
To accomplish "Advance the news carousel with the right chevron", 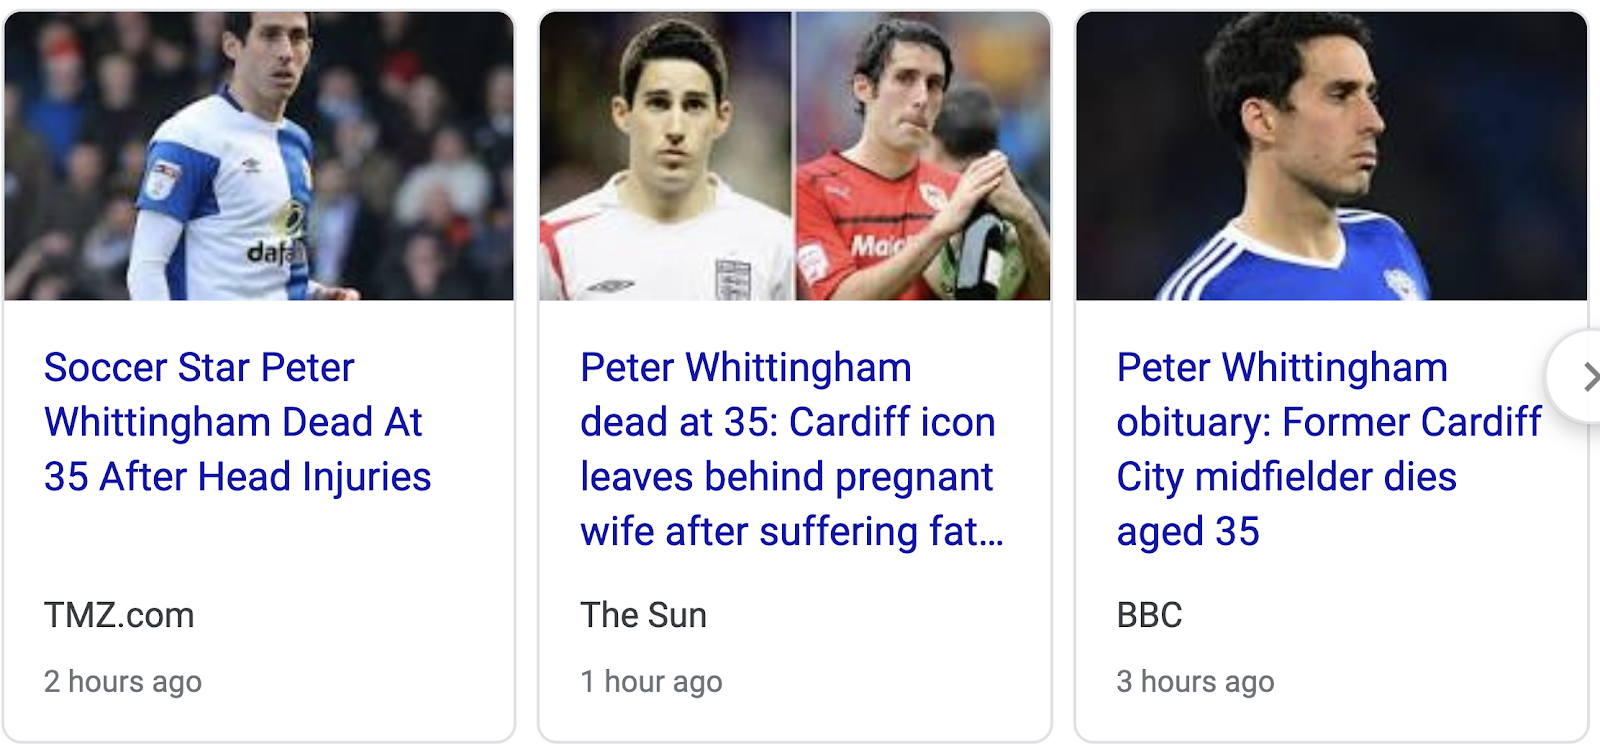I will point(1584,377).
